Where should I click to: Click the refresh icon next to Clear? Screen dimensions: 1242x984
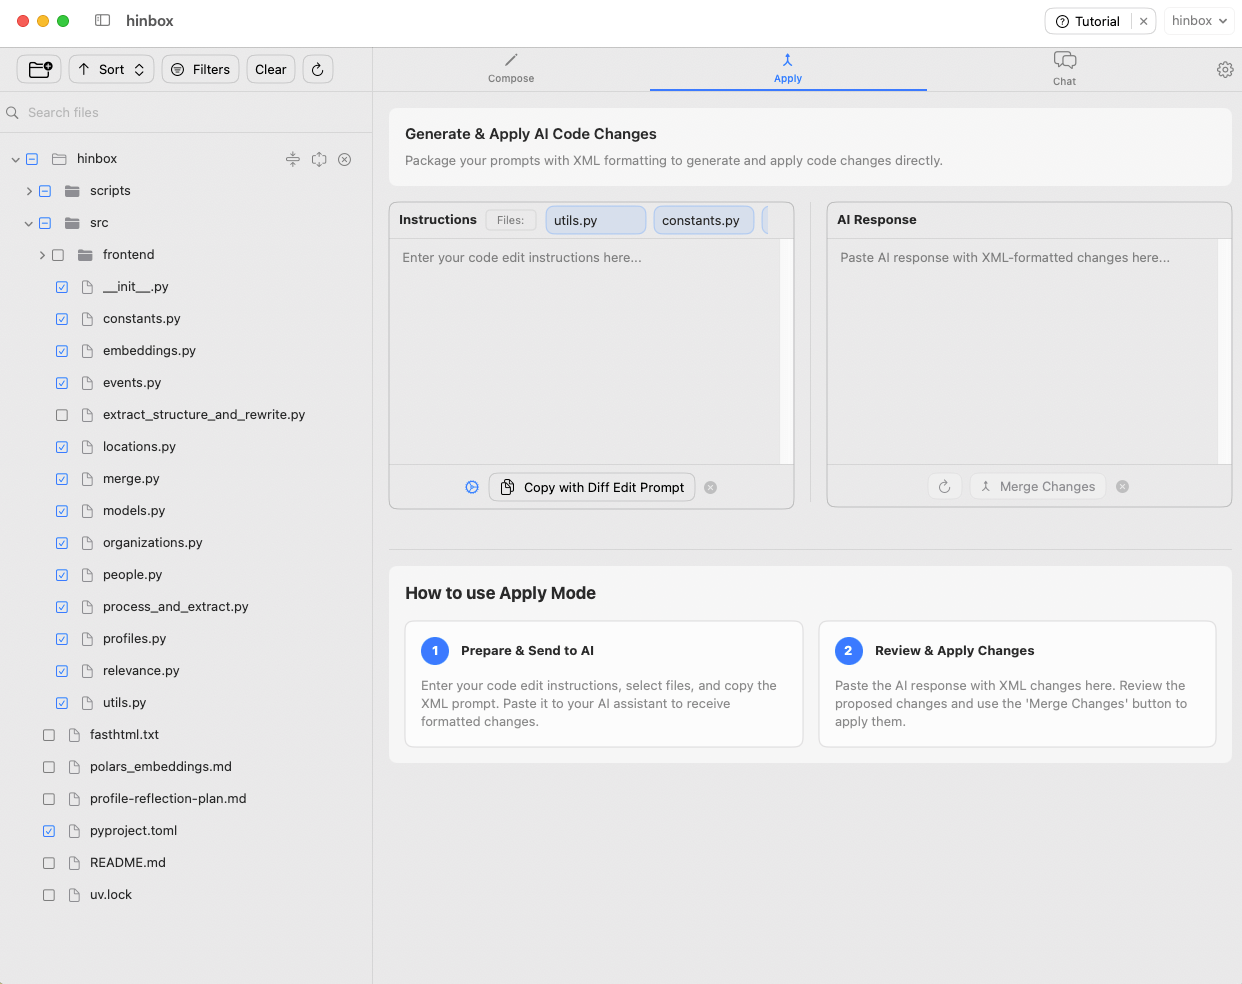pyautogui.click(x=317, y=69)
